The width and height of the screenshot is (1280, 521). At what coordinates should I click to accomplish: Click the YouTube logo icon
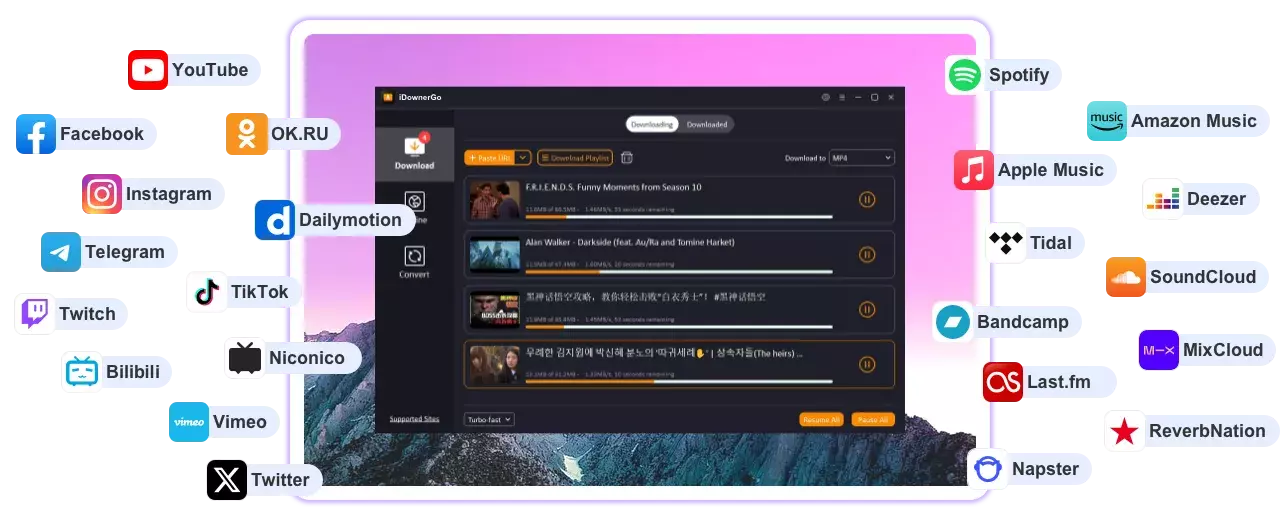click(x=148, y=70)
